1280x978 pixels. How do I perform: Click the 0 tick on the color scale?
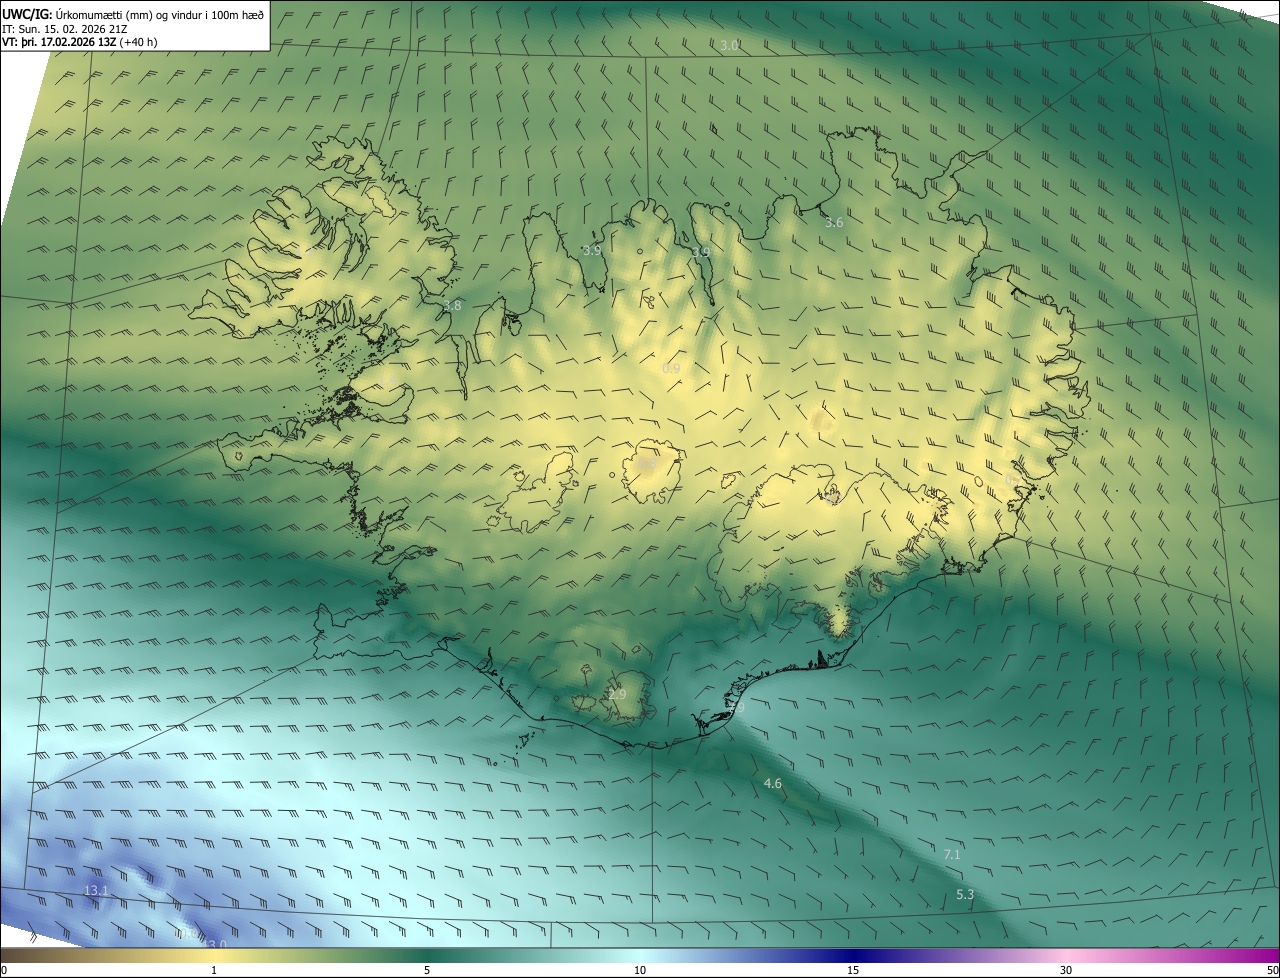pos(4,970)
